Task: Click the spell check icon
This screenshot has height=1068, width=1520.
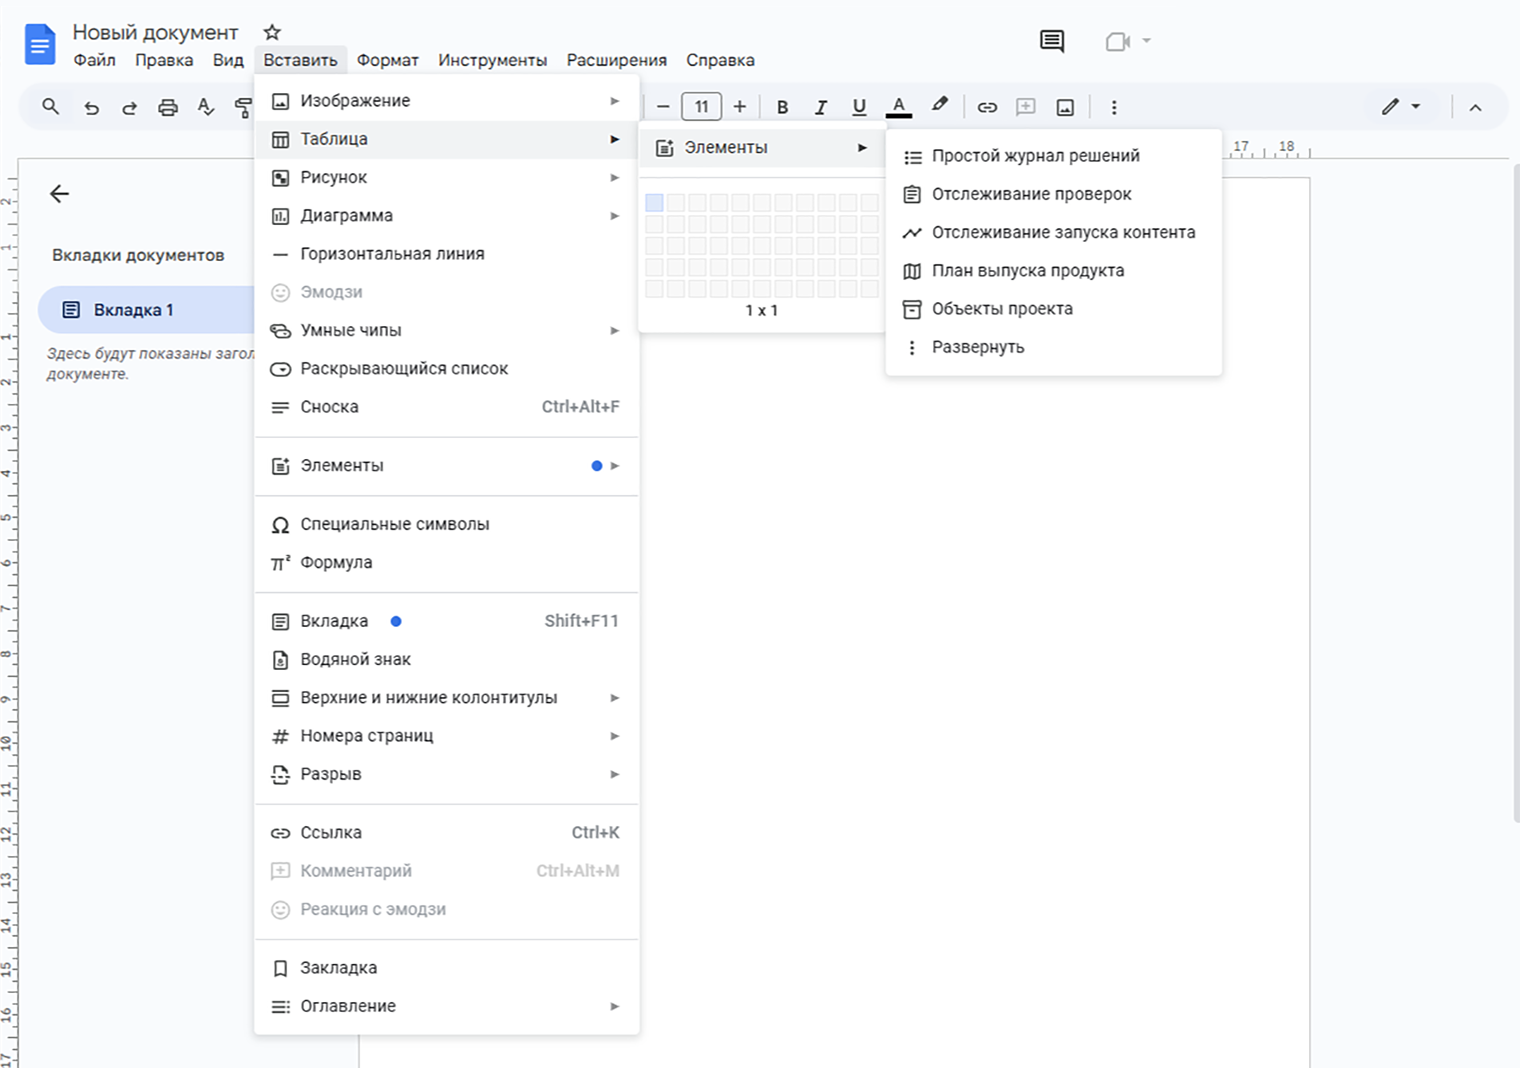Action: click(206, 107)
